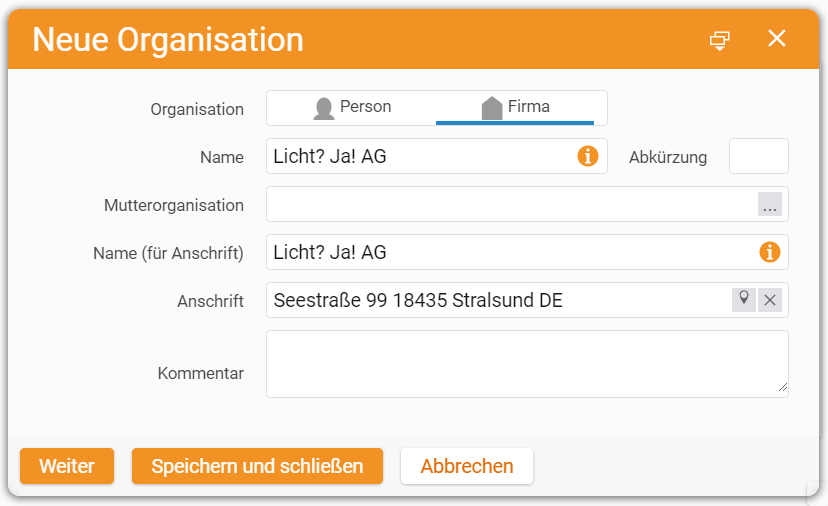Click into the Kommentar text area
Viewport: 828px width, 506px height.
pyautogui.click(x=527, y=364)
